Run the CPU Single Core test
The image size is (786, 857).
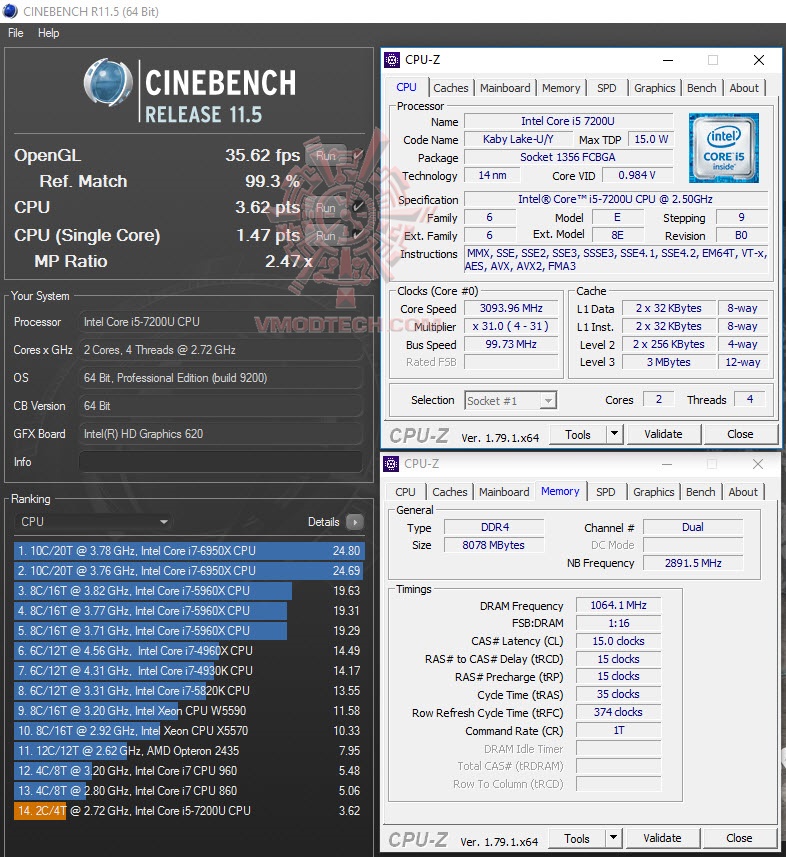(326, 236)
